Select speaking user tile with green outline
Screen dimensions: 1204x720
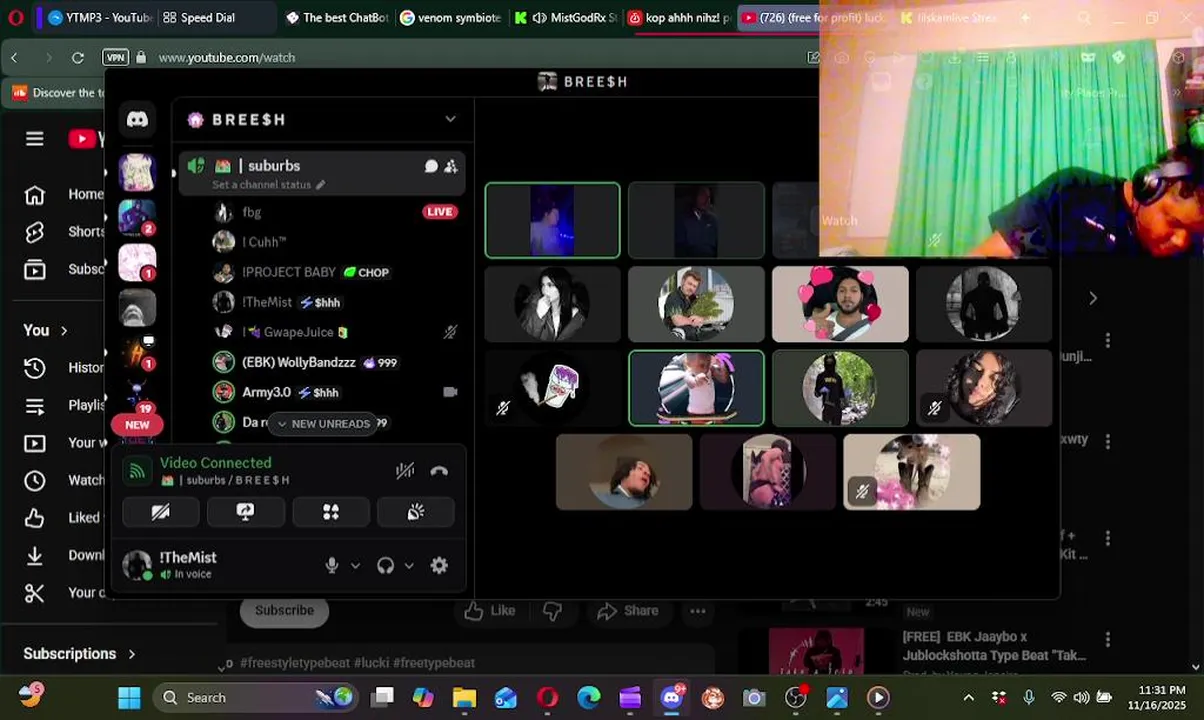click(x=696, y=388)
